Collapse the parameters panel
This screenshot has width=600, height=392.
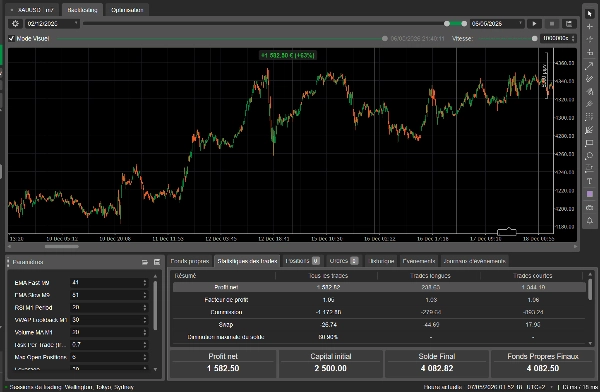[x=145, y=262]
